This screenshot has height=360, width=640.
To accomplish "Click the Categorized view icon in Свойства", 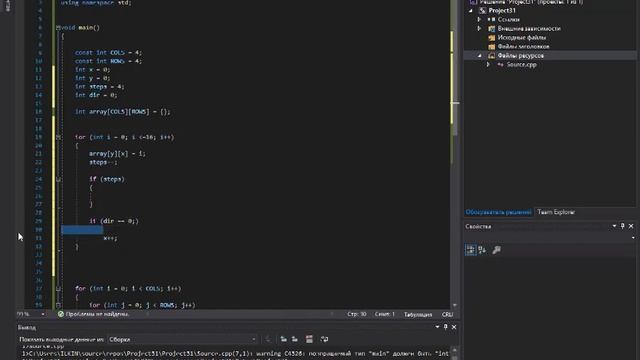I will click(x=471, y=250).
